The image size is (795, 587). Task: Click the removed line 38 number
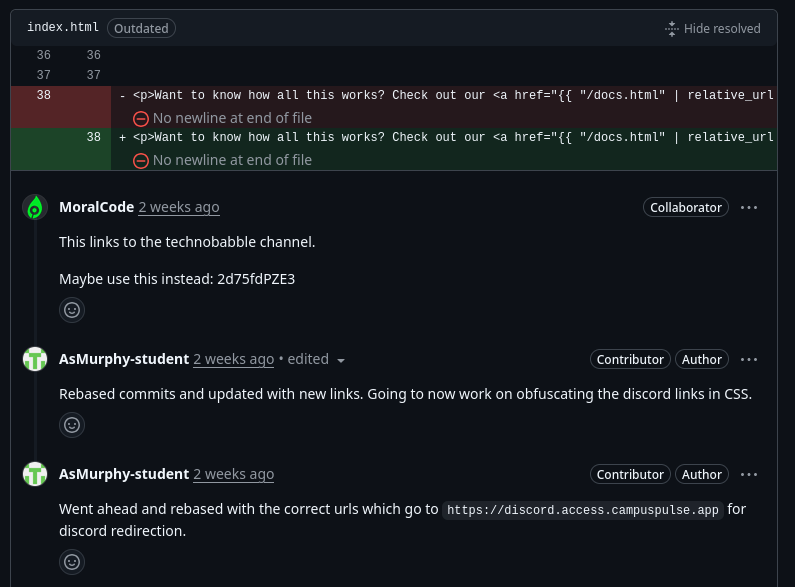coord(44,95)
